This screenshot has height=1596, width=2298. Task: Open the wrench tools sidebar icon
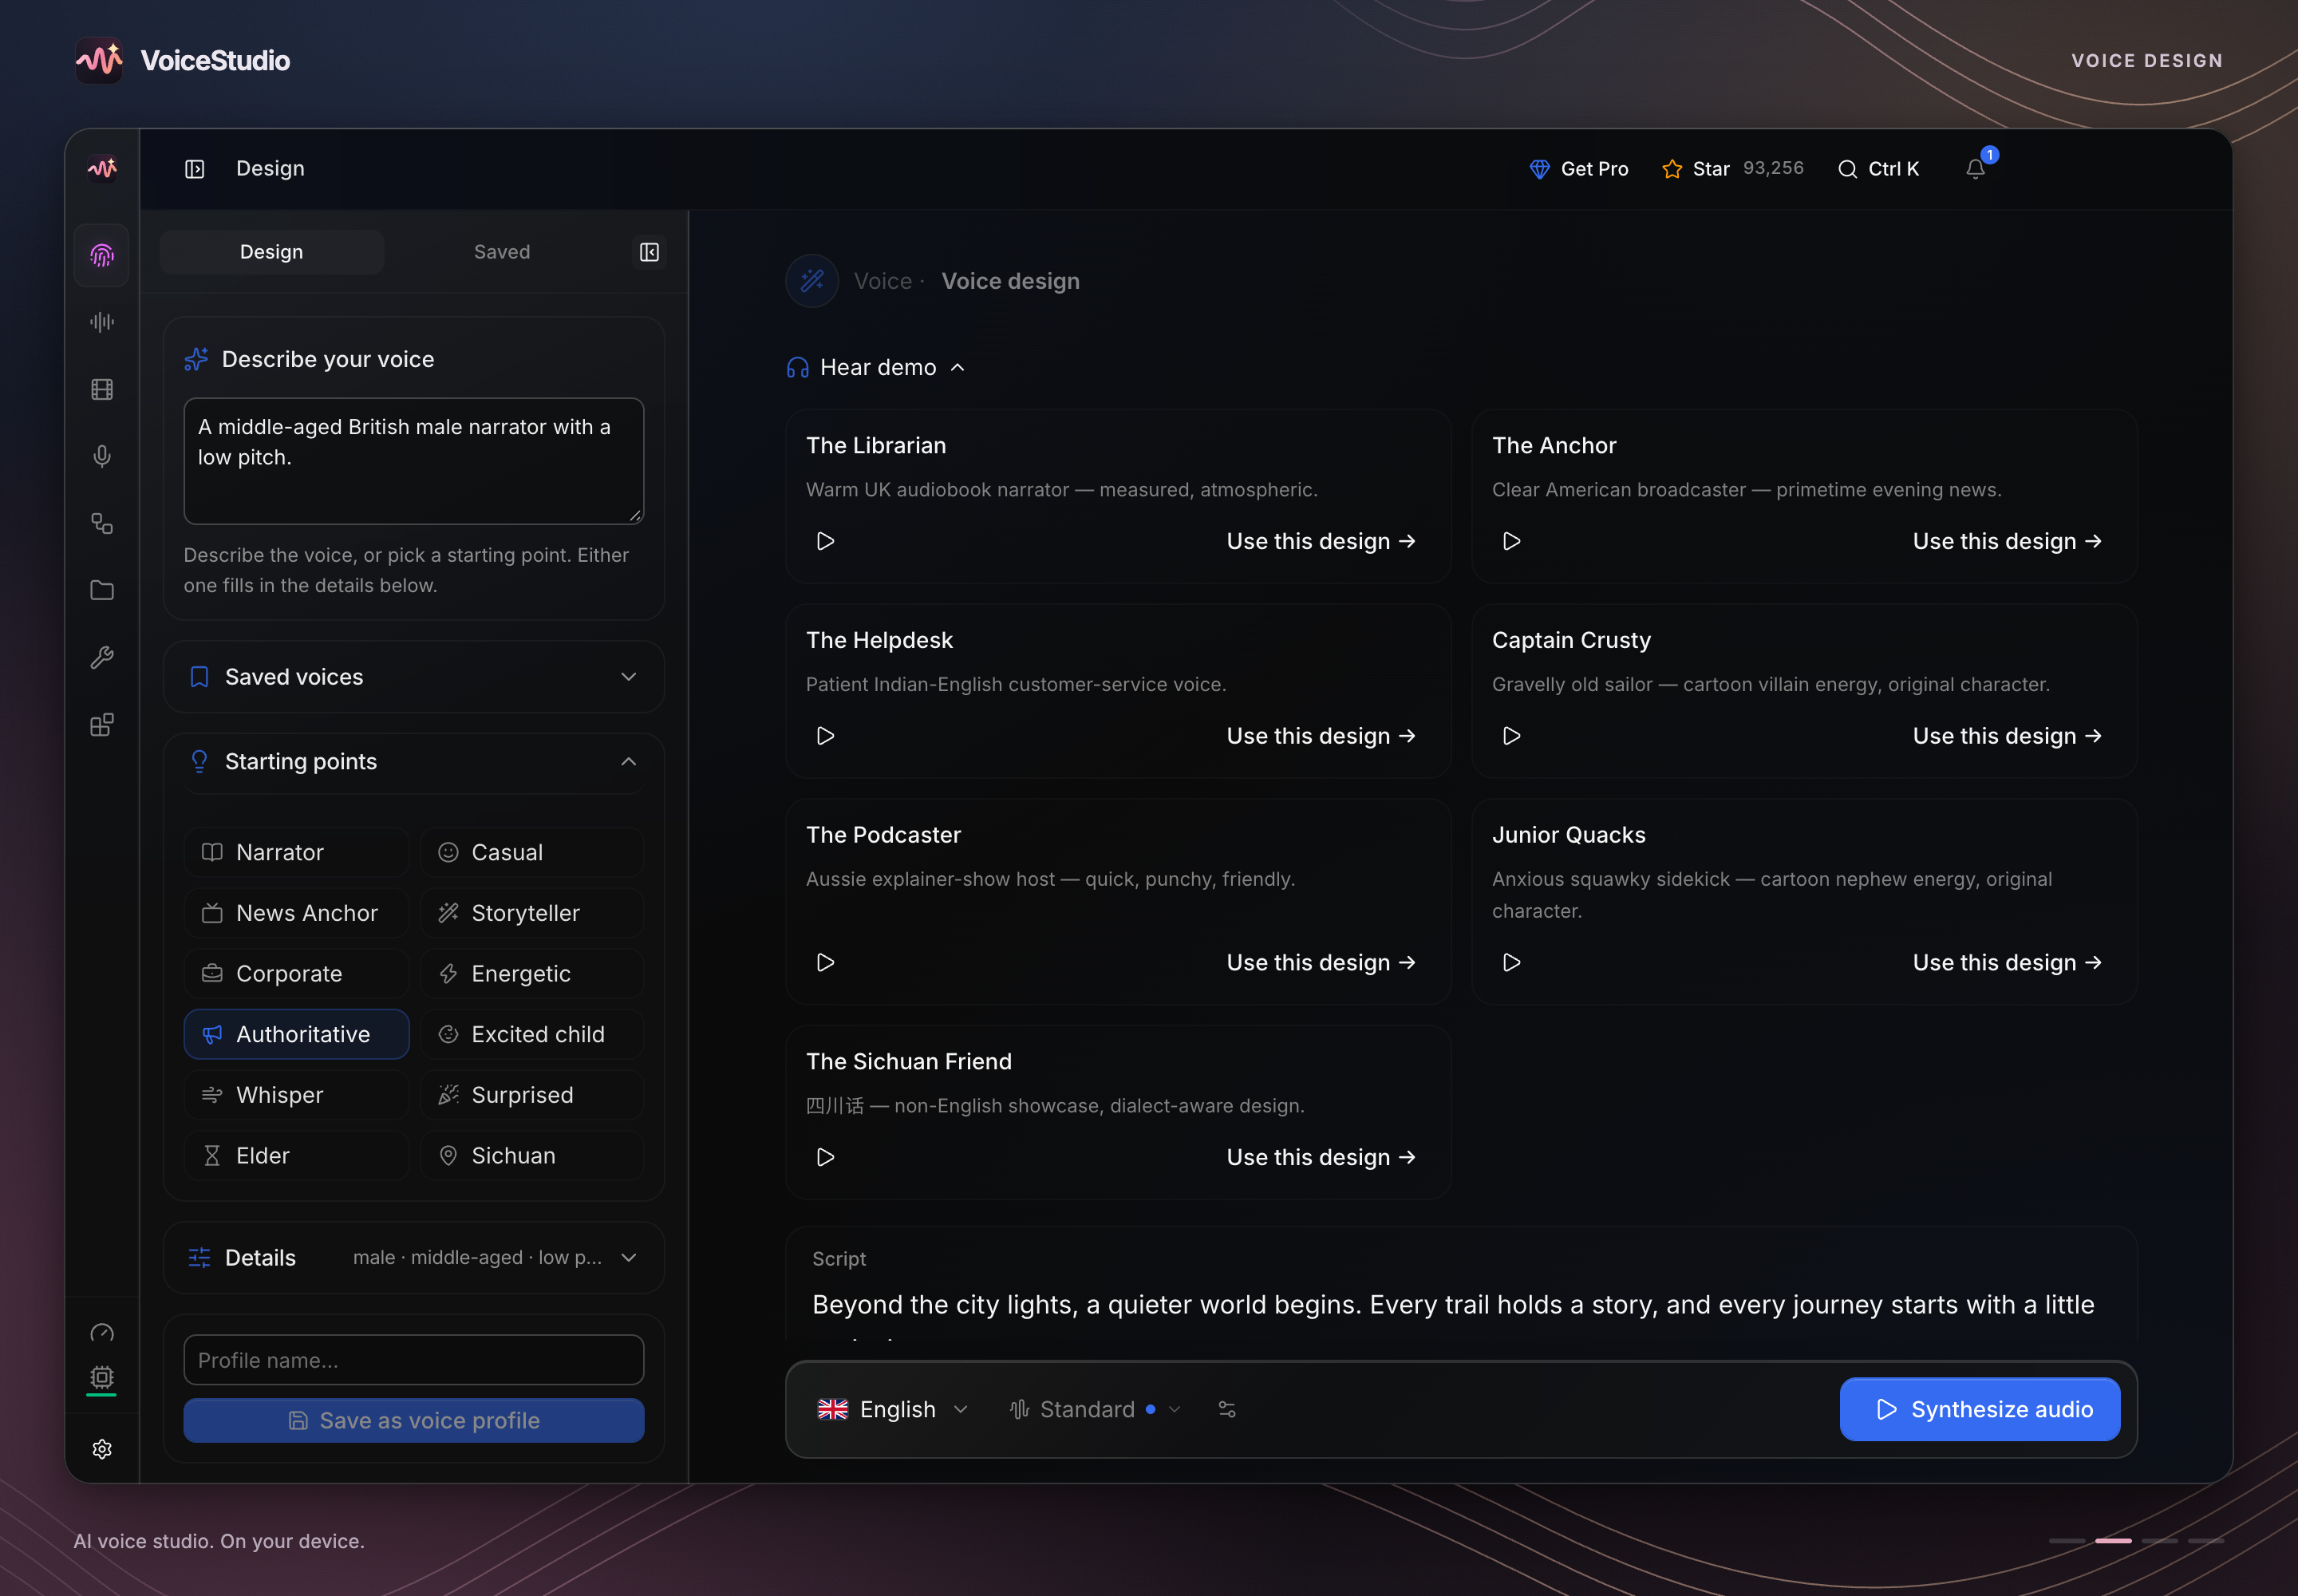pos(102,657)
